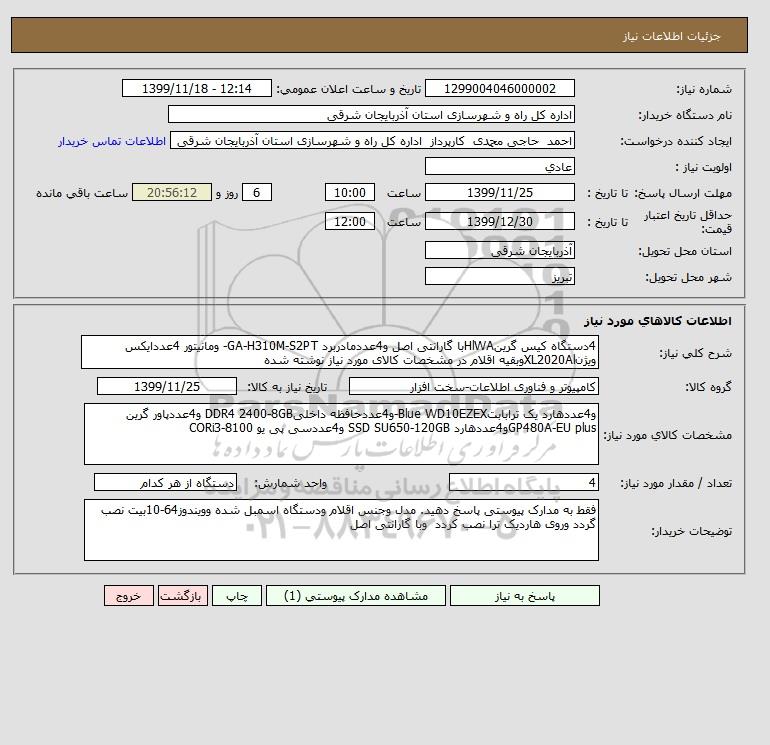Image resolution: width=770 pixels, height=745 pixels.
Task: Click the نام دستگاه خریدار label
Action: (685, 115)
